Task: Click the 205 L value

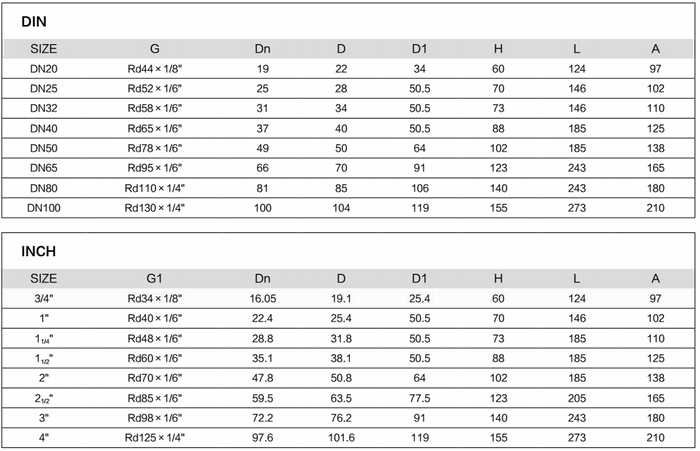Action: click(x=577, y=397)
